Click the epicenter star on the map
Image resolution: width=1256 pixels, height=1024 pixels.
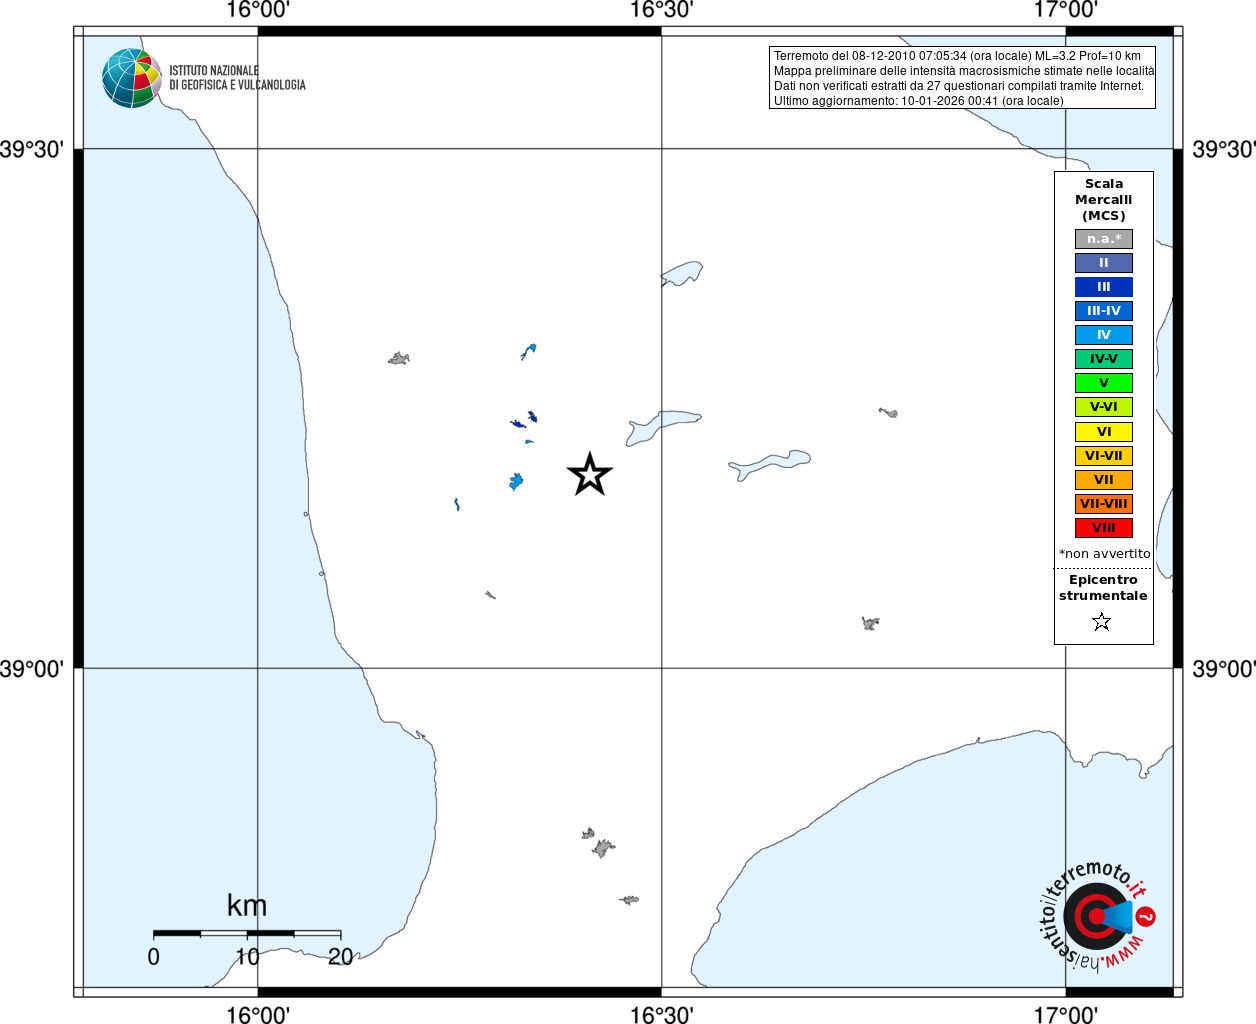[590, 474]
